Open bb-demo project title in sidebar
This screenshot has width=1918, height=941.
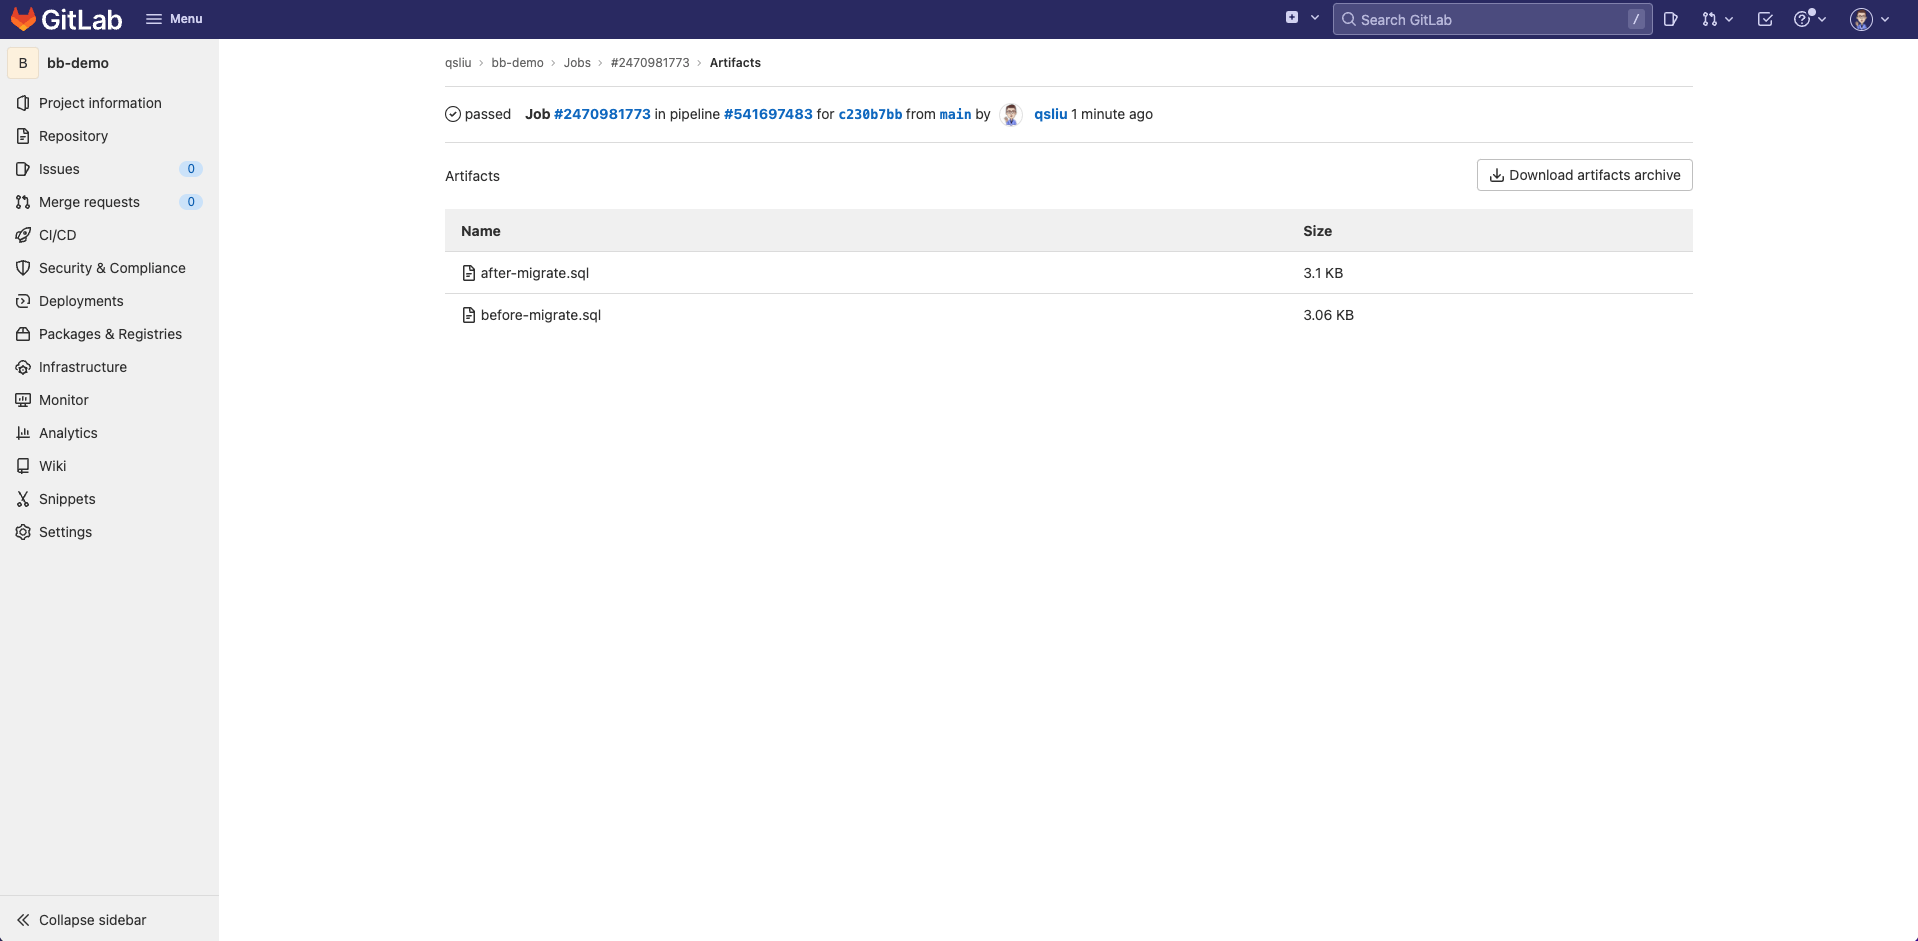(x=78, y=63)
